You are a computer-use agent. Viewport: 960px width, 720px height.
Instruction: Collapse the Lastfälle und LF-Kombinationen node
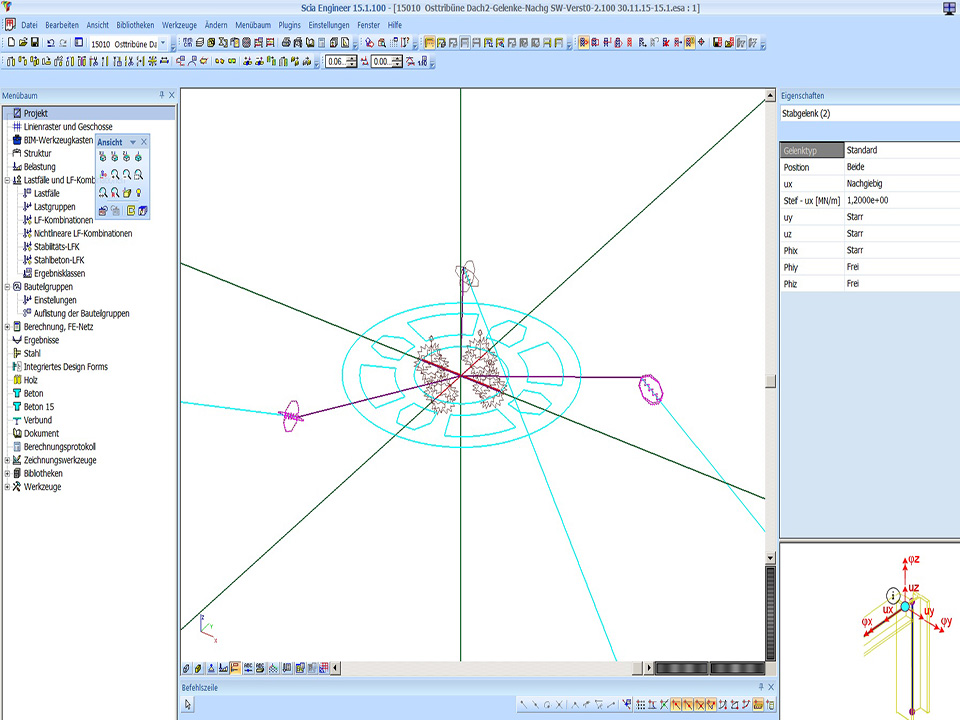[7, 180]
